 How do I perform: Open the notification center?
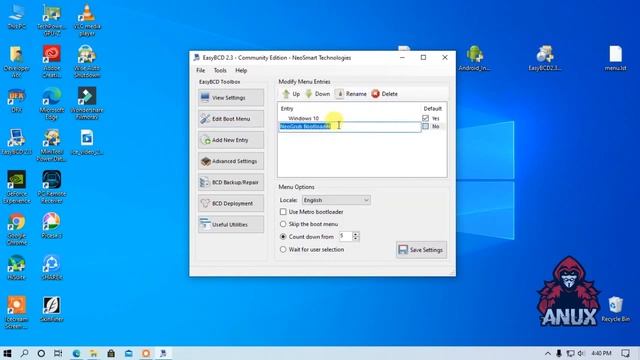pyautogui.click(x=625, y=353)
